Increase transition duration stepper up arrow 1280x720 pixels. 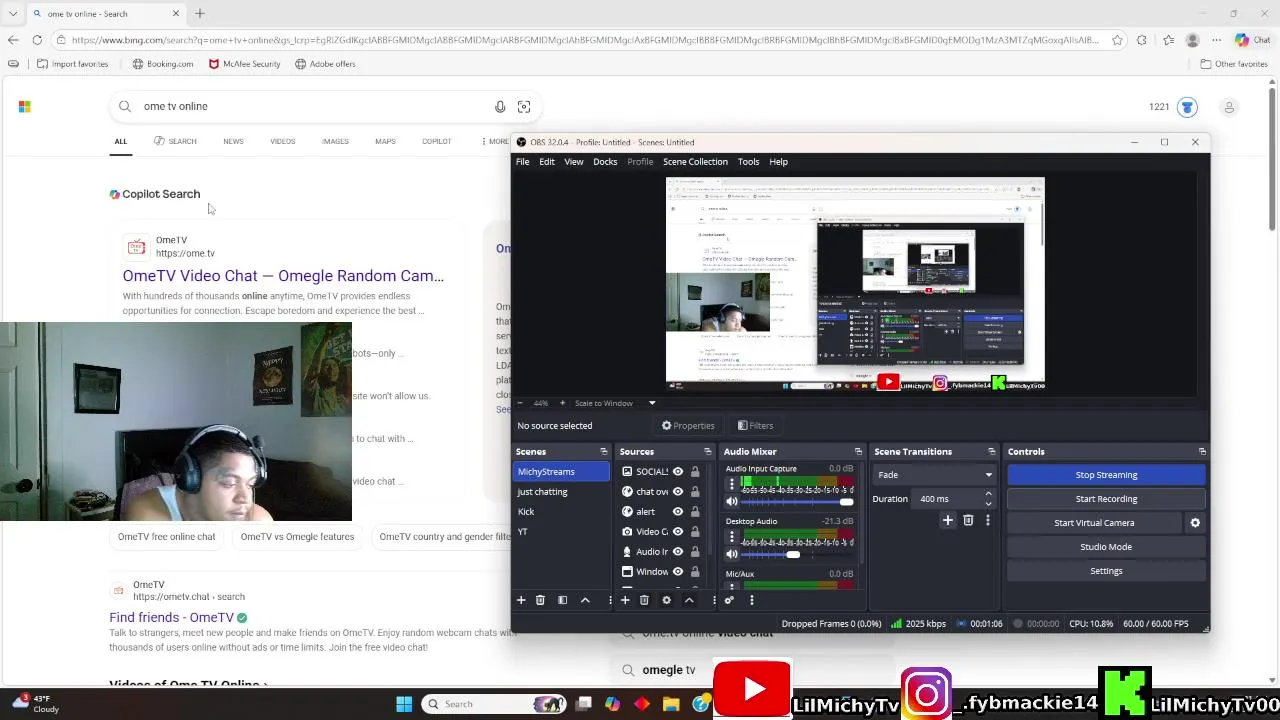[x=988, y=494]
